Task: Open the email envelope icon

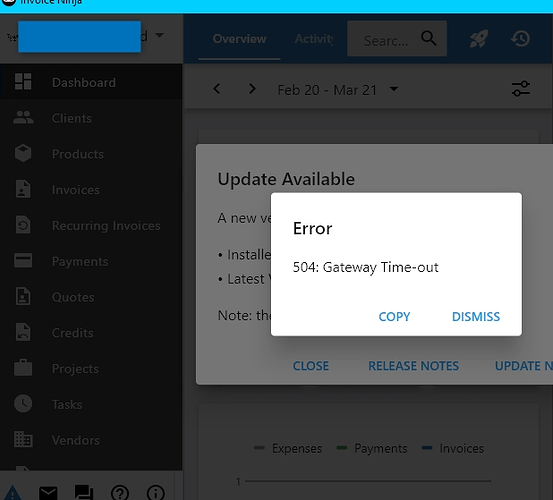Action: tap(48, 493)
